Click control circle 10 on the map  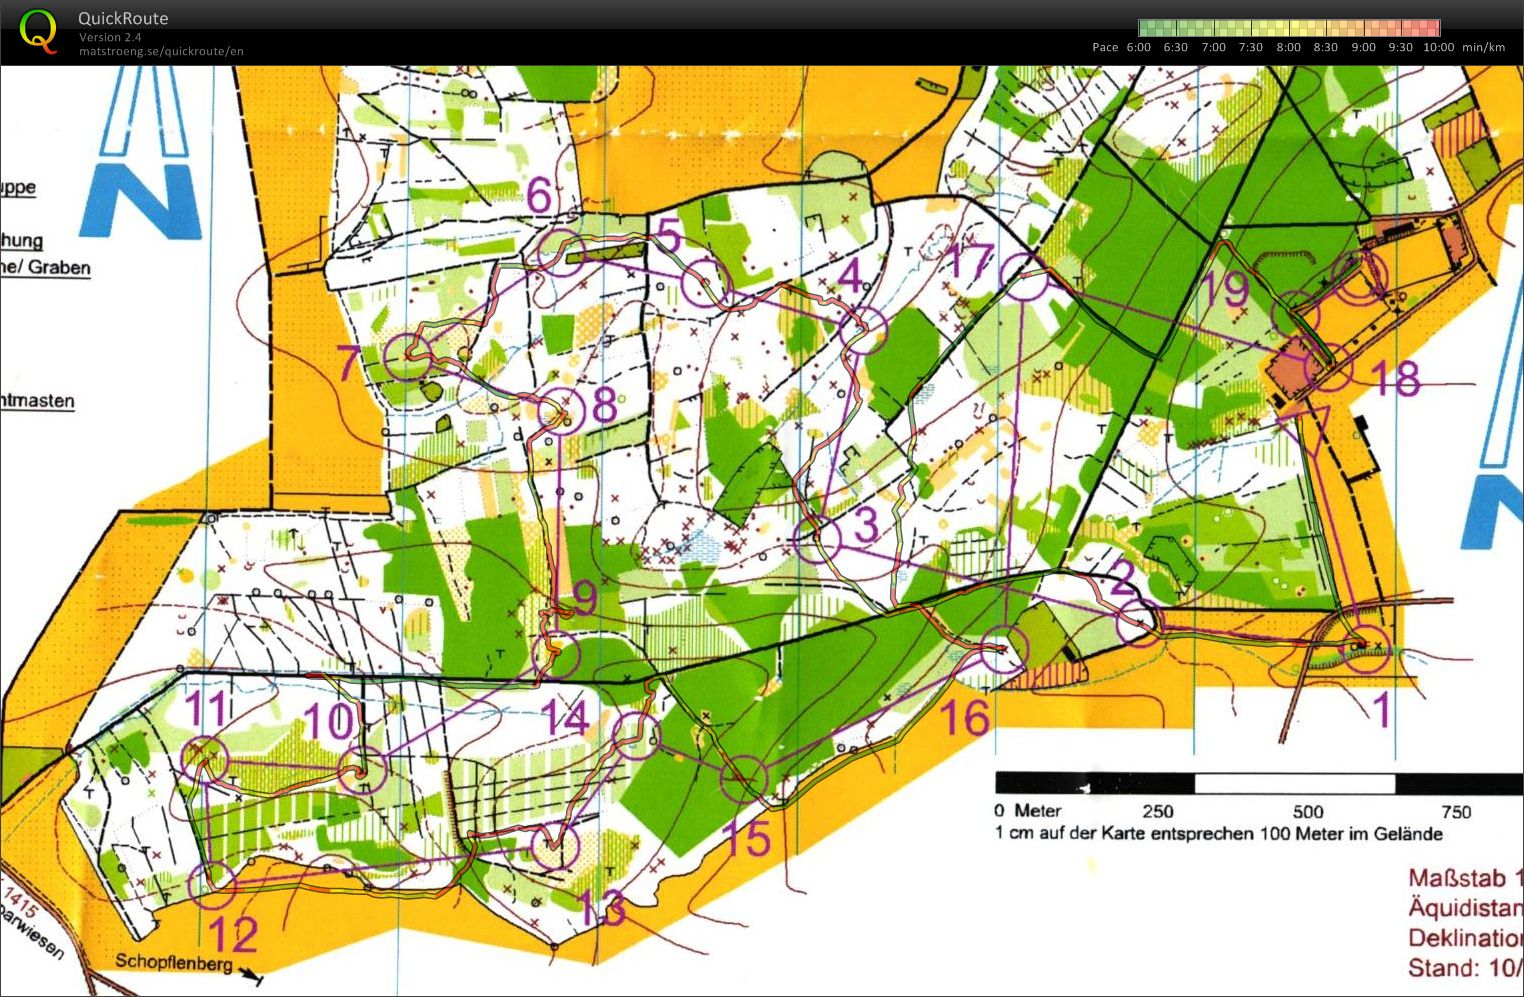click(x=362, y=770)
